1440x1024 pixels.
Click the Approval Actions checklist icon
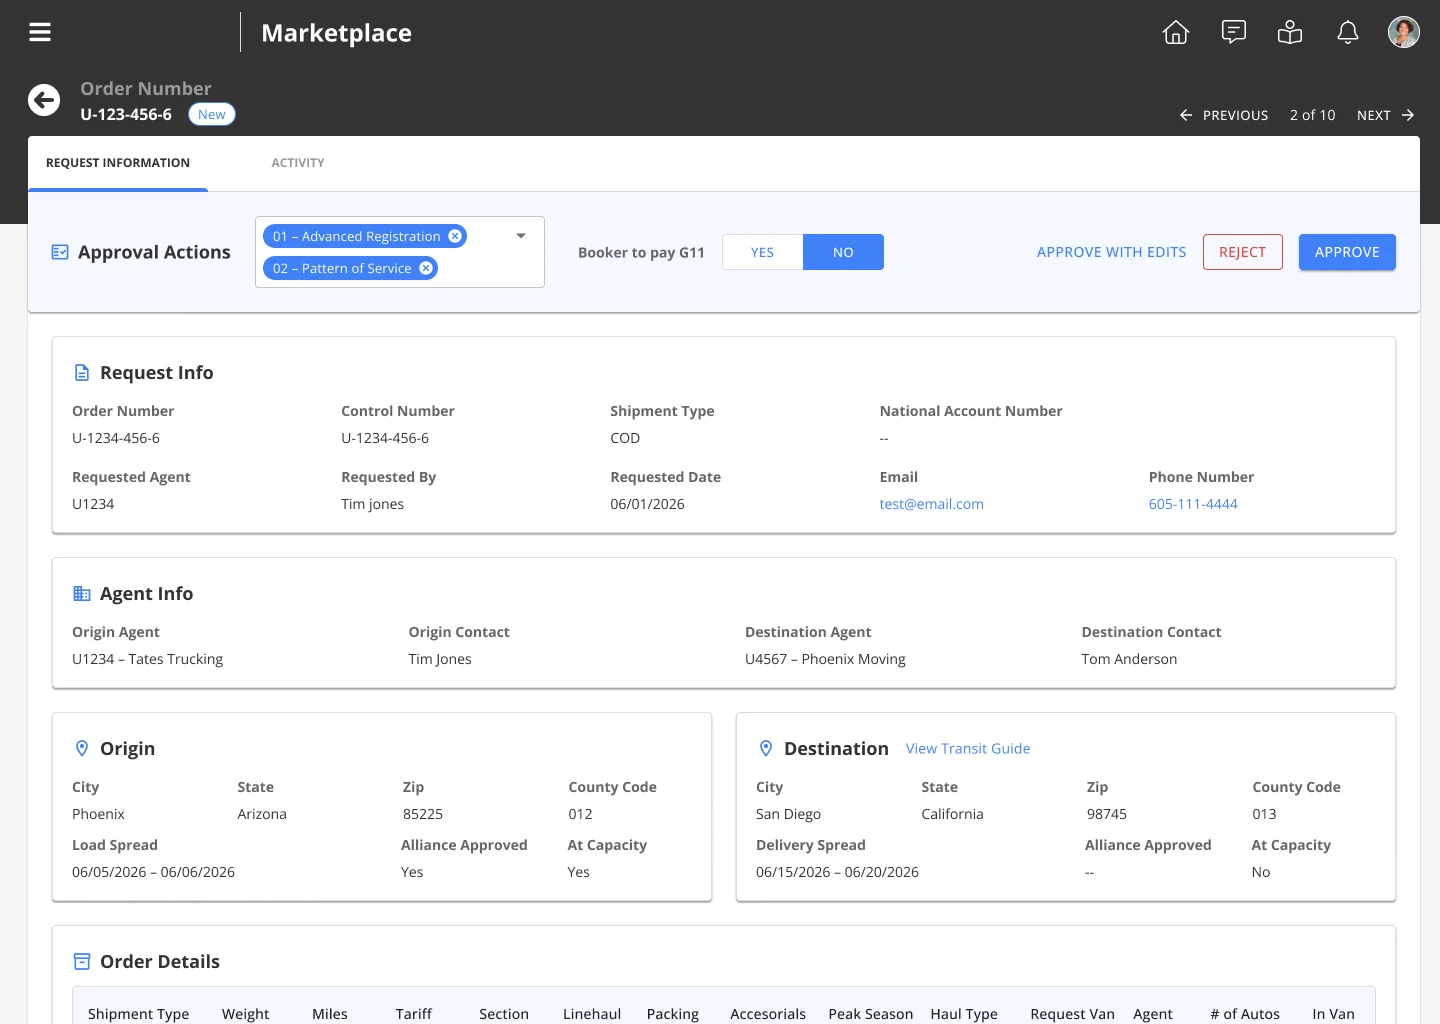pyautogui.click(x=60, y=252)
